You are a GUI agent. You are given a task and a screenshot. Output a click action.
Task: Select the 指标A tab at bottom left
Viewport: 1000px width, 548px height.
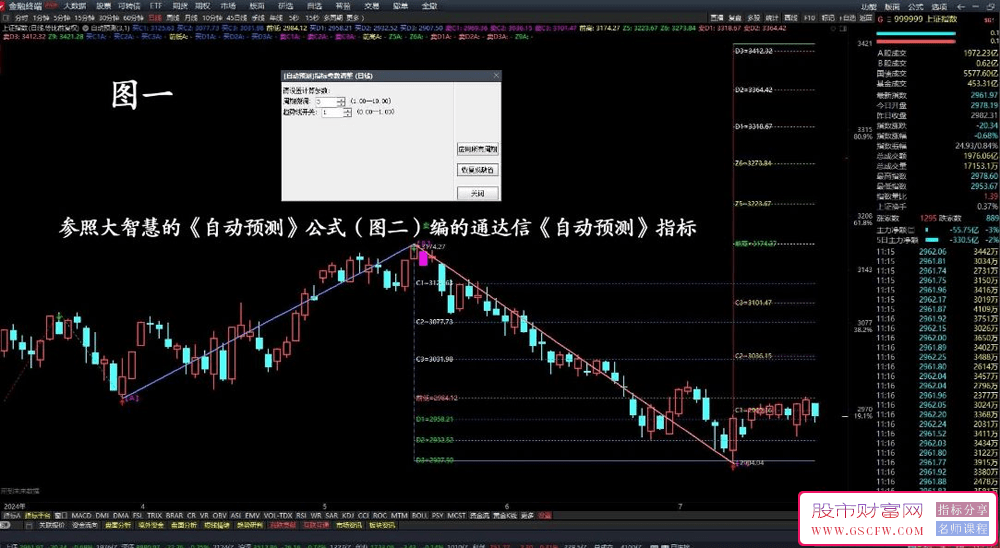(12, 515)
